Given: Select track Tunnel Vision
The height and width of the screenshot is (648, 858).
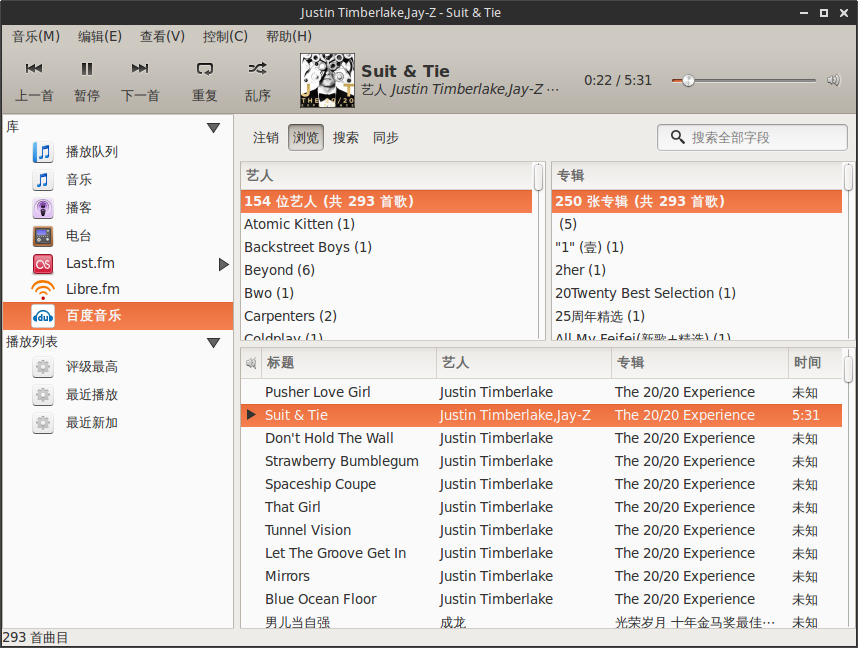Looking at the screenshot, I should pyautogui.click(x=541, y=530).
